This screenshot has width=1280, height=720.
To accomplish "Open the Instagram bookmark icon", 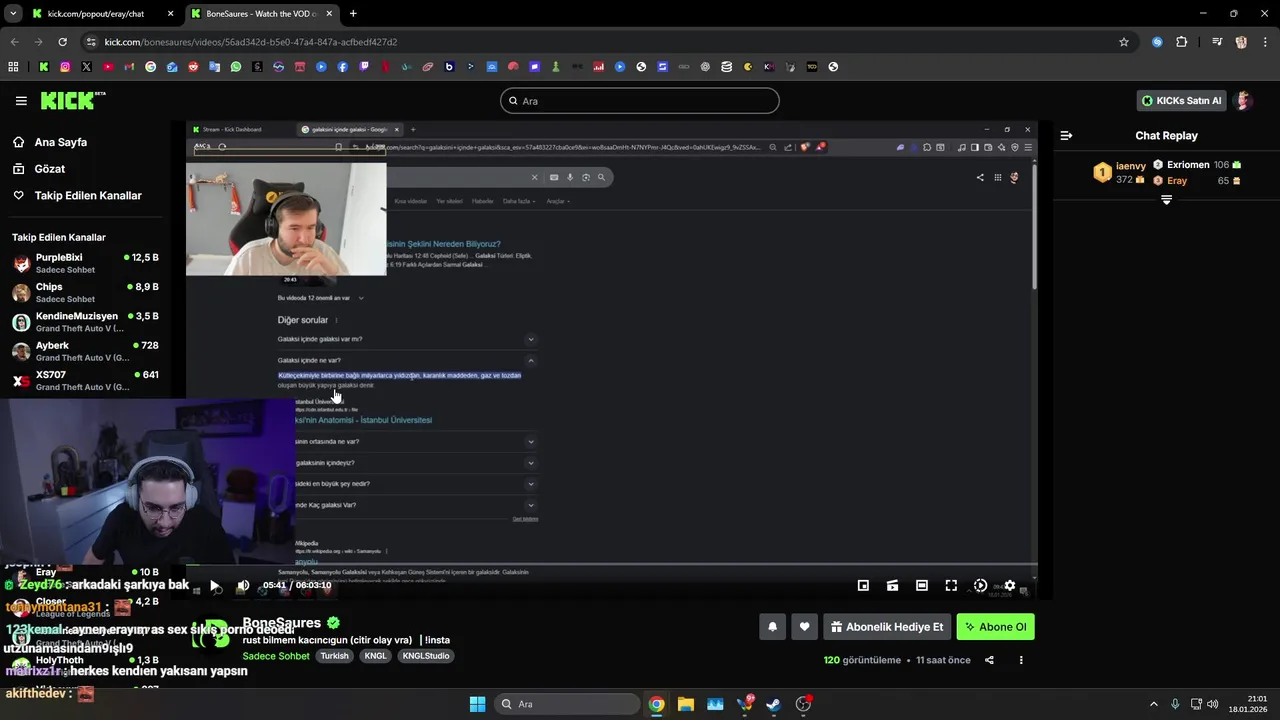I will (65, 67).
